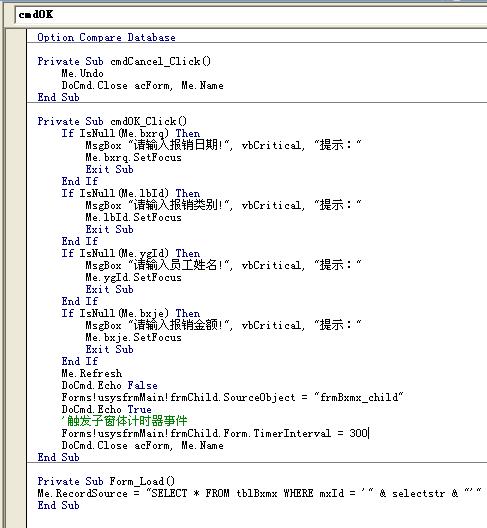Image resolution: width=487 pixels, height=528 pixels.
Task: Click the Me.bxrq.SetFocus statement
Action: coord(133,157)
